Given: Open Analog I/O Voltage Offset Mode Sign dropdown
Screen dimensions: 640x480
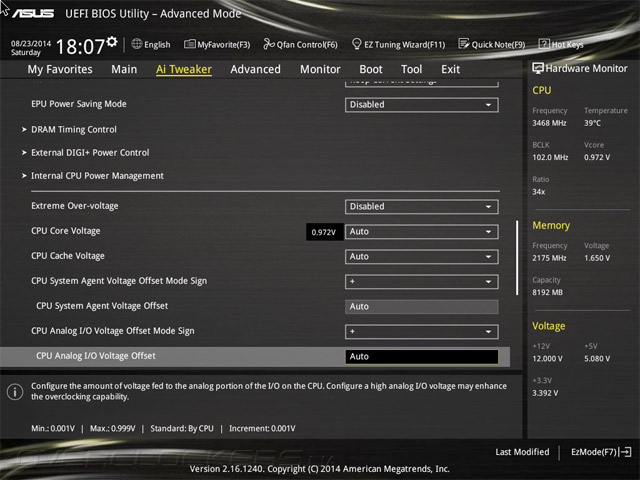Looking at the screenshot, I should tap(422, 331).
